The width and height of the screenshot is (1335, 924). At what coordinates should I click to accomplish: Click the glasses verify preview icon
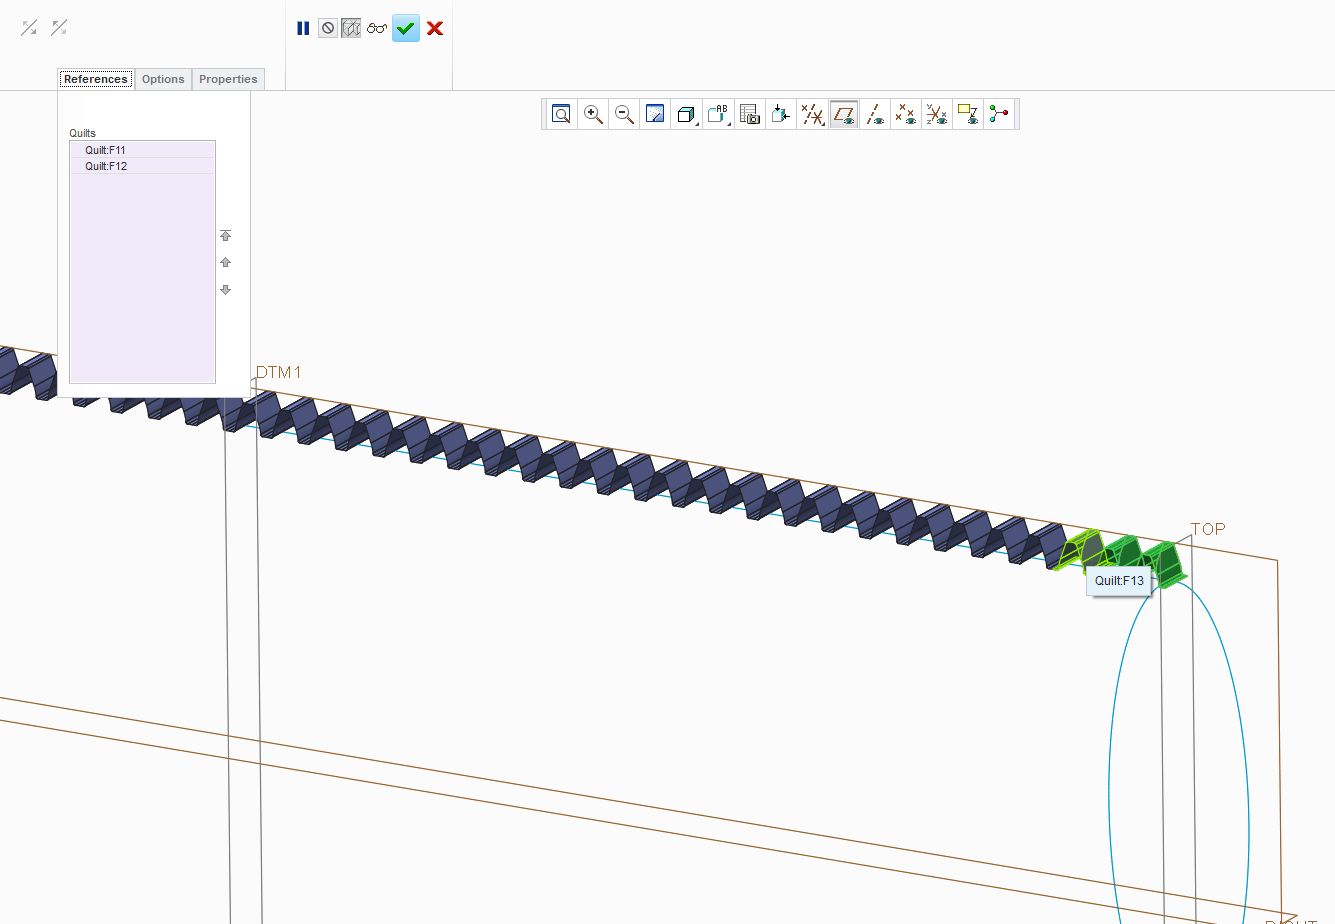coord(377,28)
